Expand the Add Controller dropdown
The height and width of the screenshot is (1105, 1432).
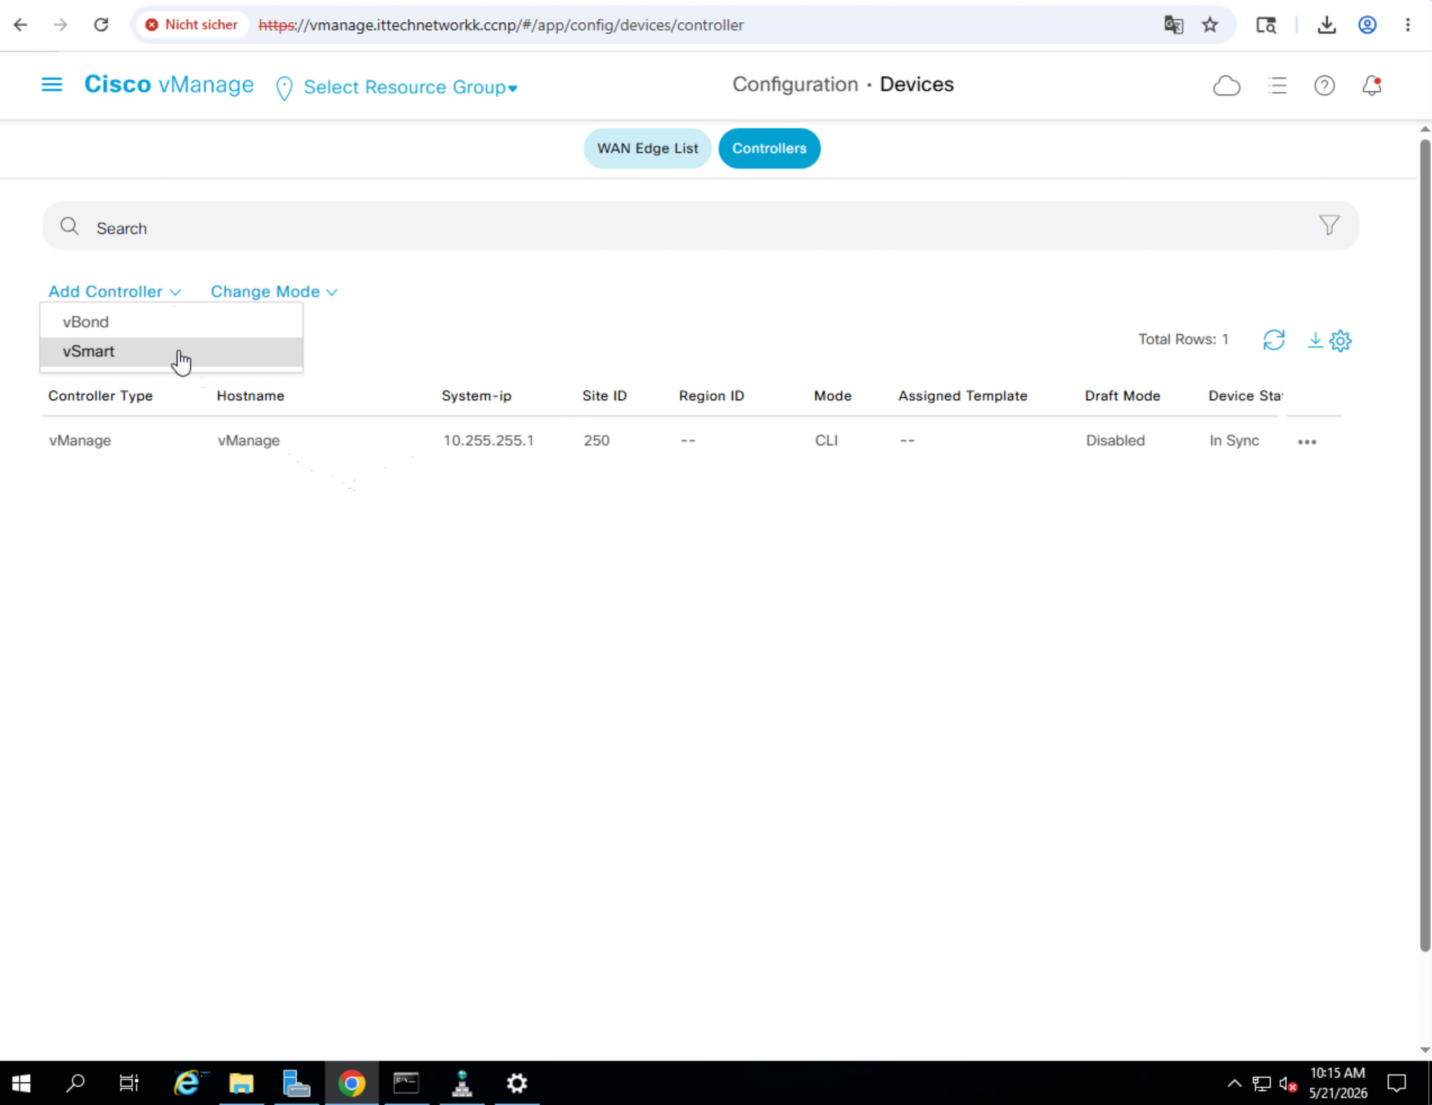[x=115, y=292]
